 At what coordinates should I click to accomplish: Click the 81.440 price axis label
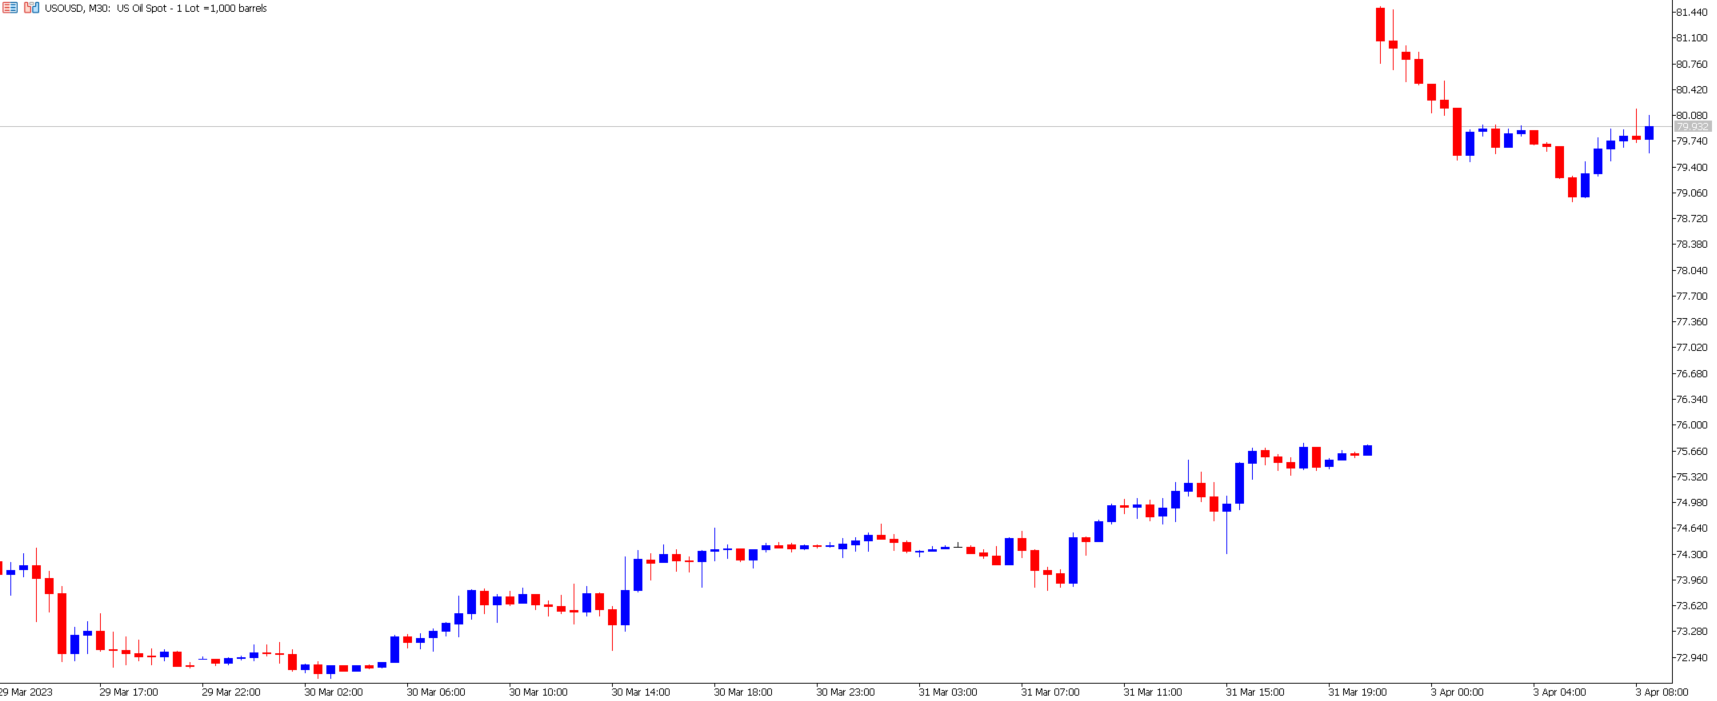pos(1691,12)
